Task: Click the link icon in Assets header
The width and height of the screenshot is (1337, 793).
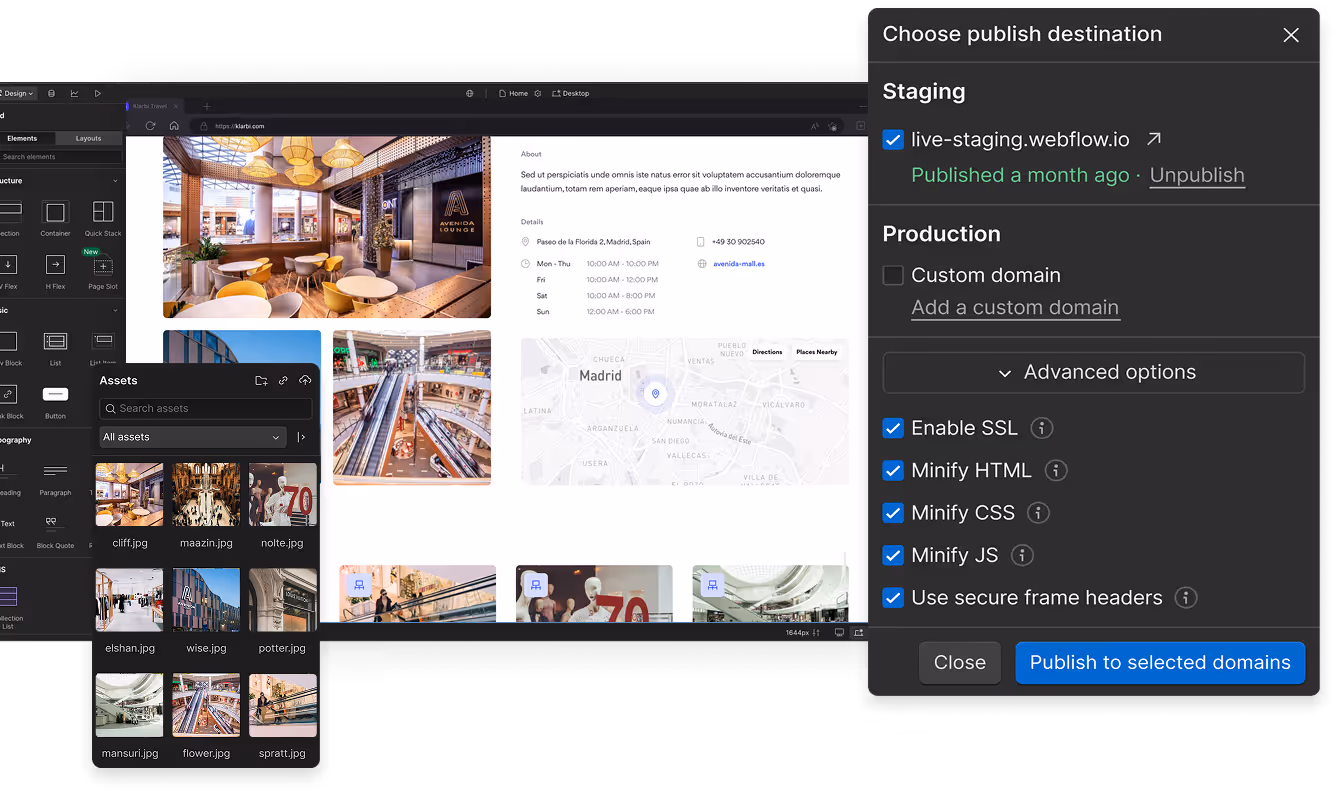Action: pos(283,381)
